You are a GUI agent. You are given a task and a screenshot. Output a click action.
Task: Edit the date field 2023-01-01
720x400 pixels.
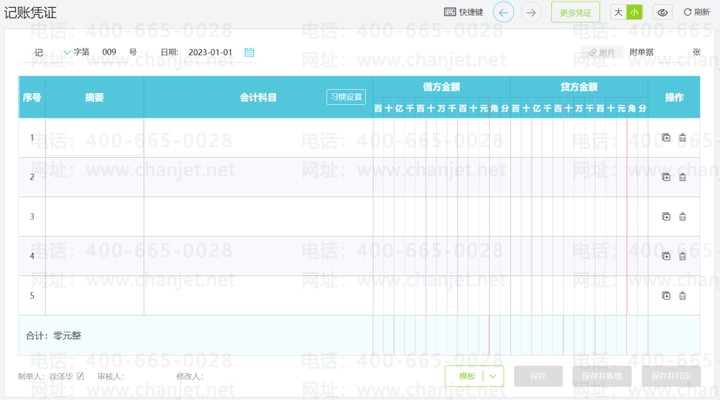click(210, 52)
